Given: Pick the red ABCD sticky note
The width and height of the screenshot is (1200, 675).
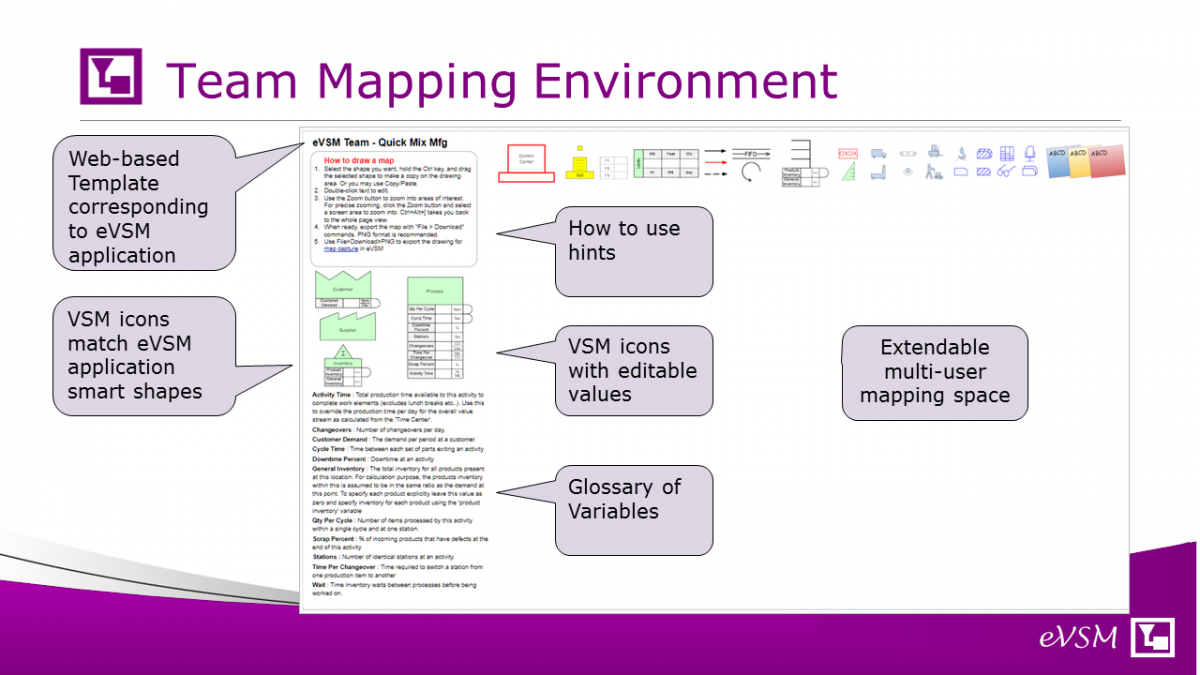Looking at the screenshot, I should [1104, 162].
